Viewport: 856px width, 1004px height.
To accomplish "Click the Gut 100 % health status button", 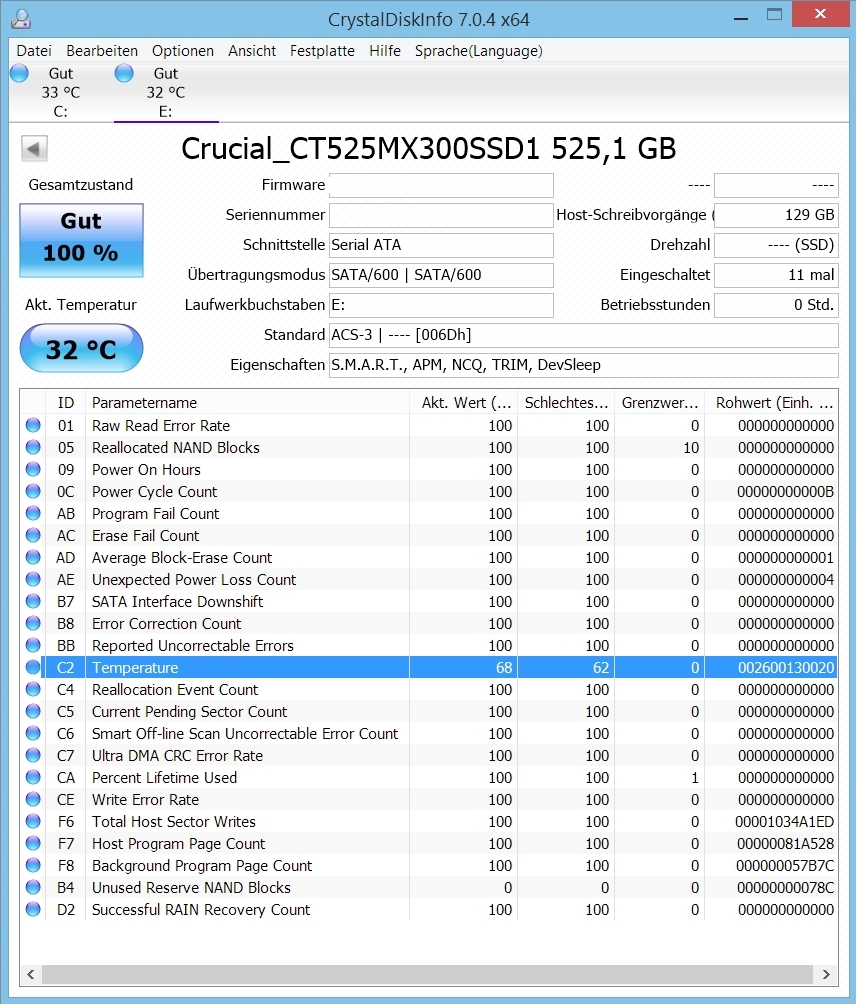I will click(x=81, y=240).
